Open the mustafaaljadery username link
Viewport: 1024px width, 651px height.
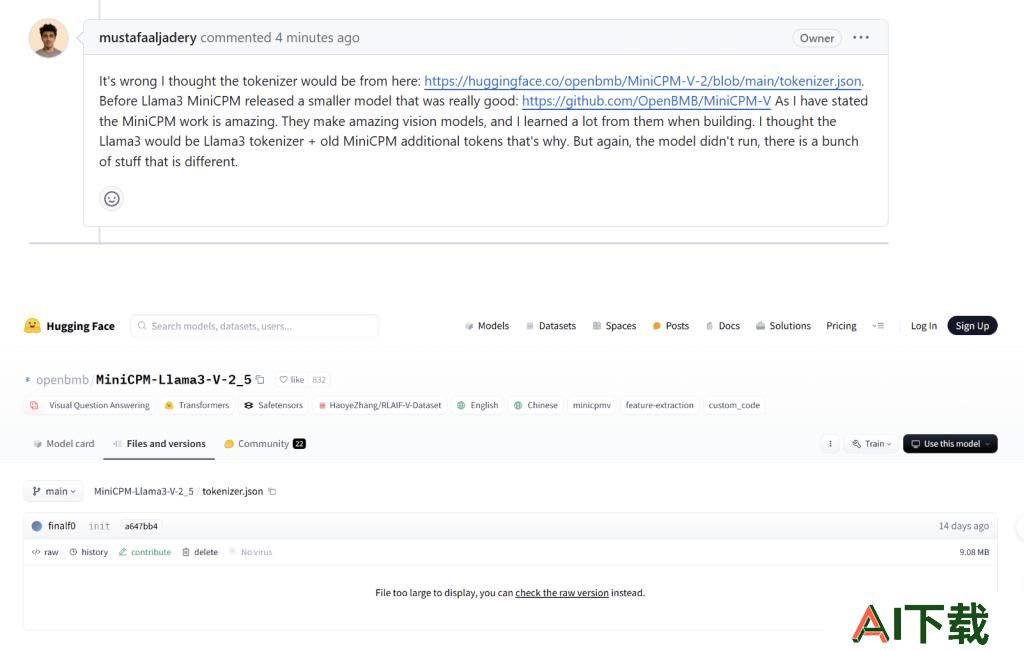pos(148,38)
